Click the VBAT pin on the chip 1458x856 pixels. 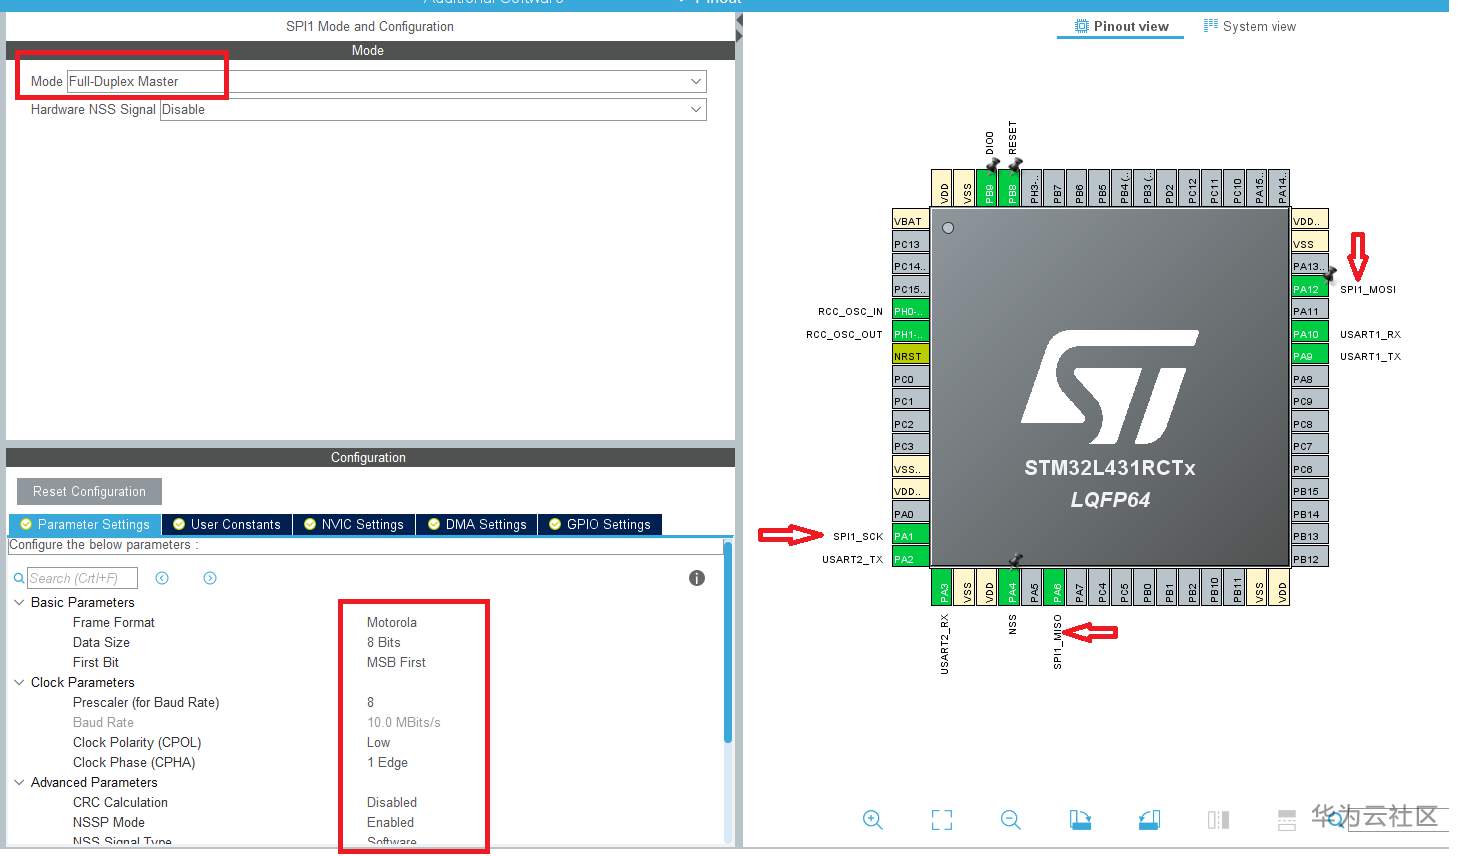[x=911, y=221]
